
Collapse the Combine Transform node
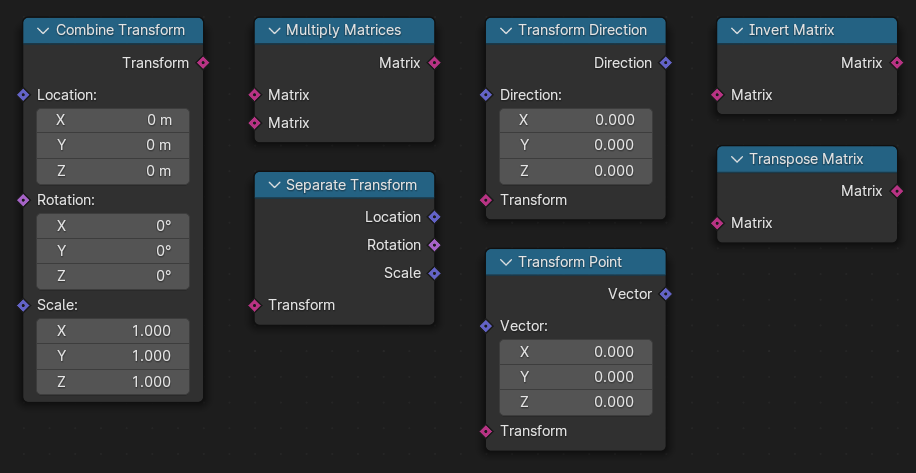(43, 30)
